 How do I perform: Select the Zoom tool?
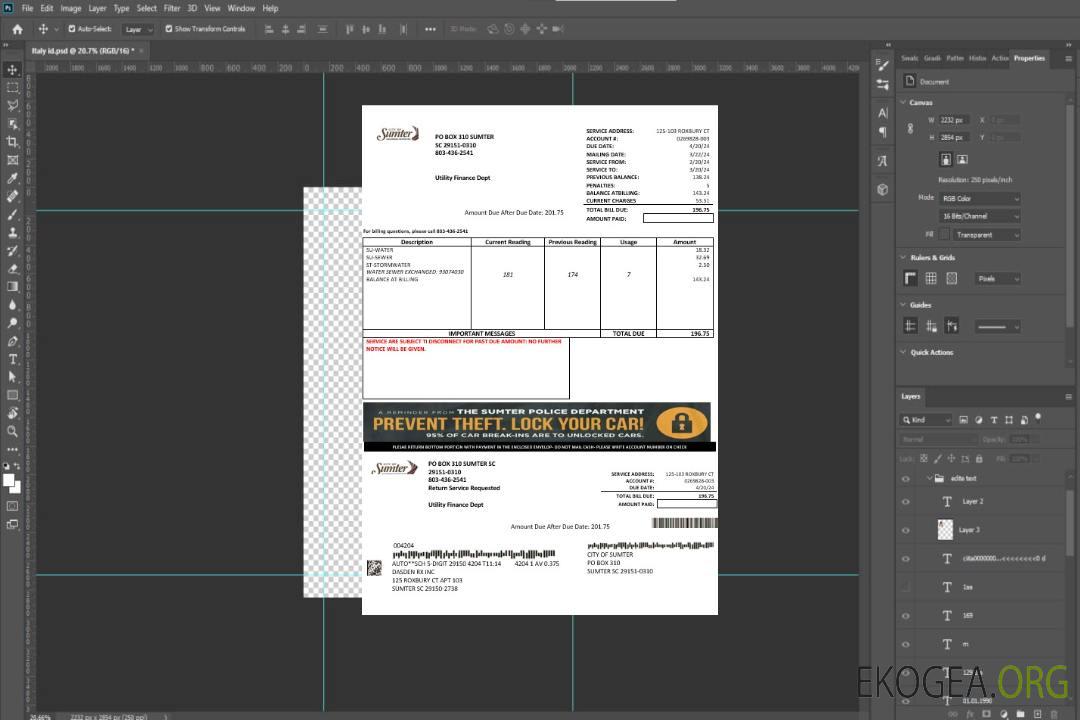13,431
